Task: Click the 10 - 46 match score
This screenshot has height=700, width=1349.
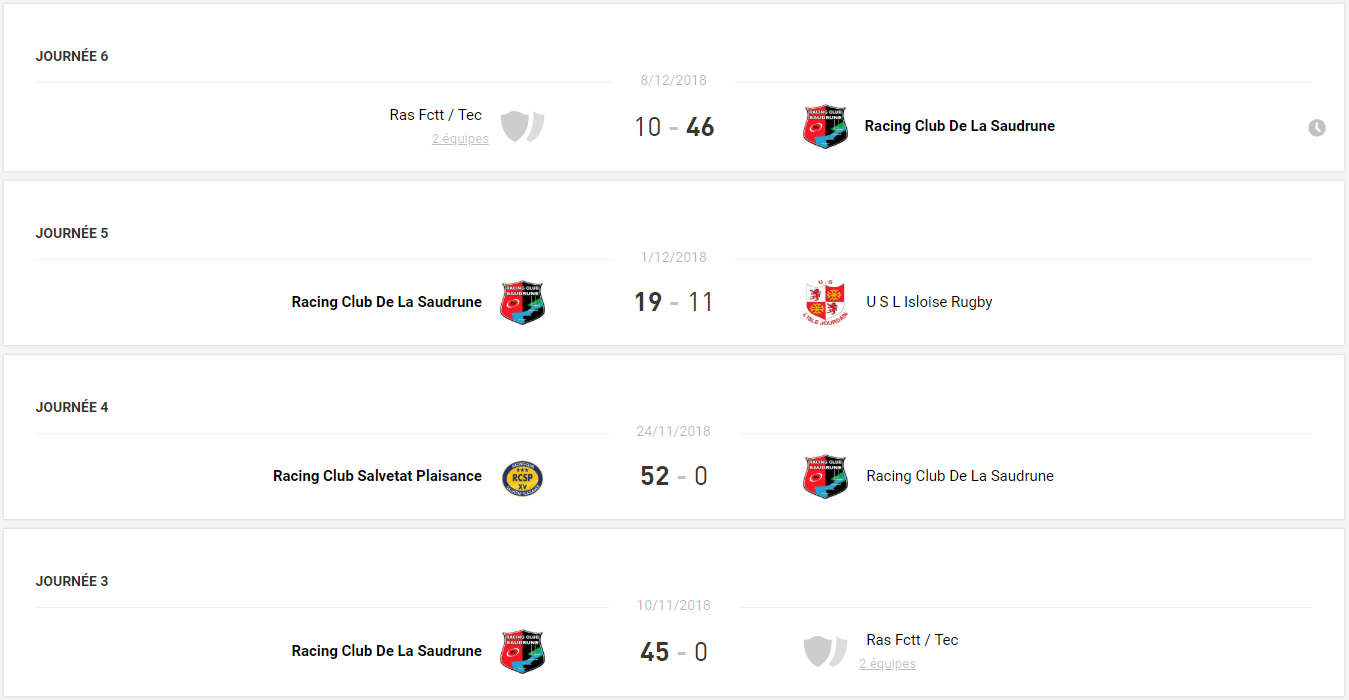Action: 674,128
